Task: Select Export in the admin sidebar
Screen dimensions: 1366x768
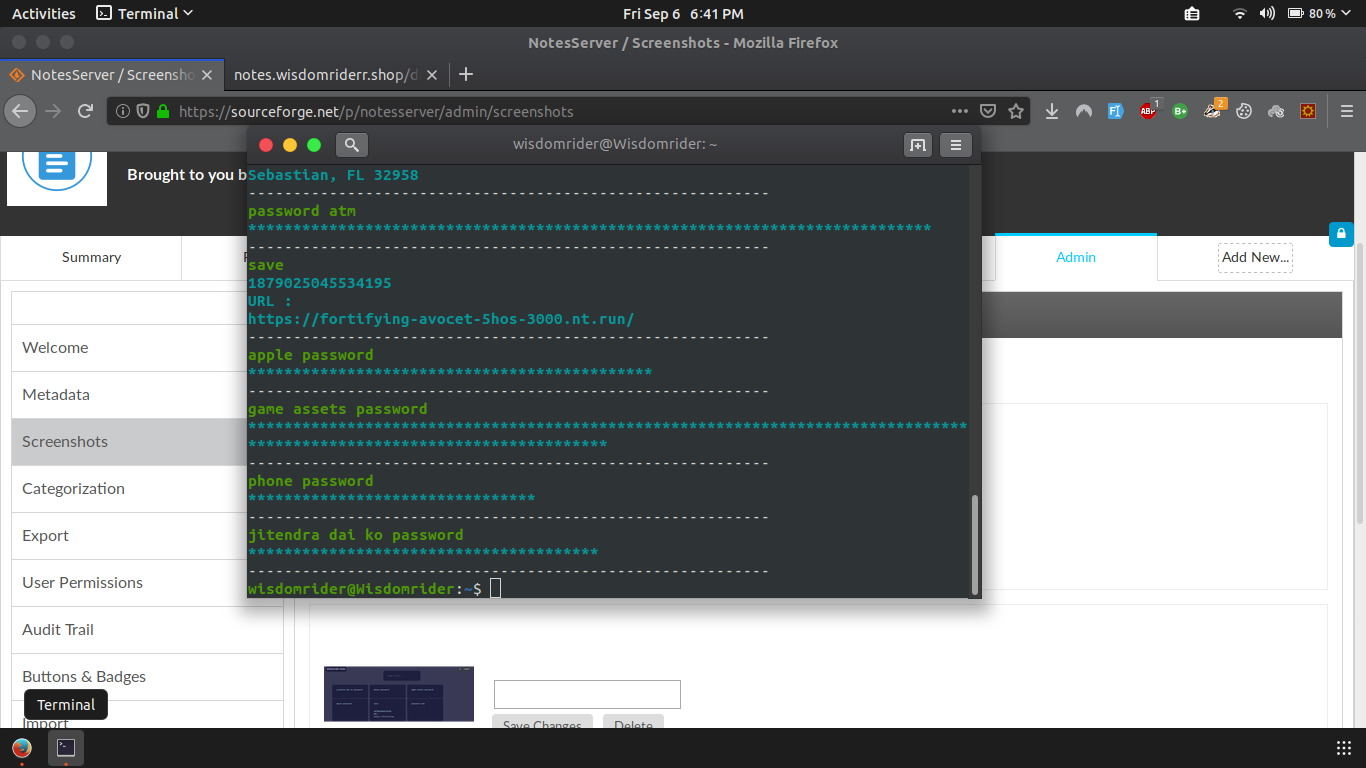Action: click(x=147, y=536)
